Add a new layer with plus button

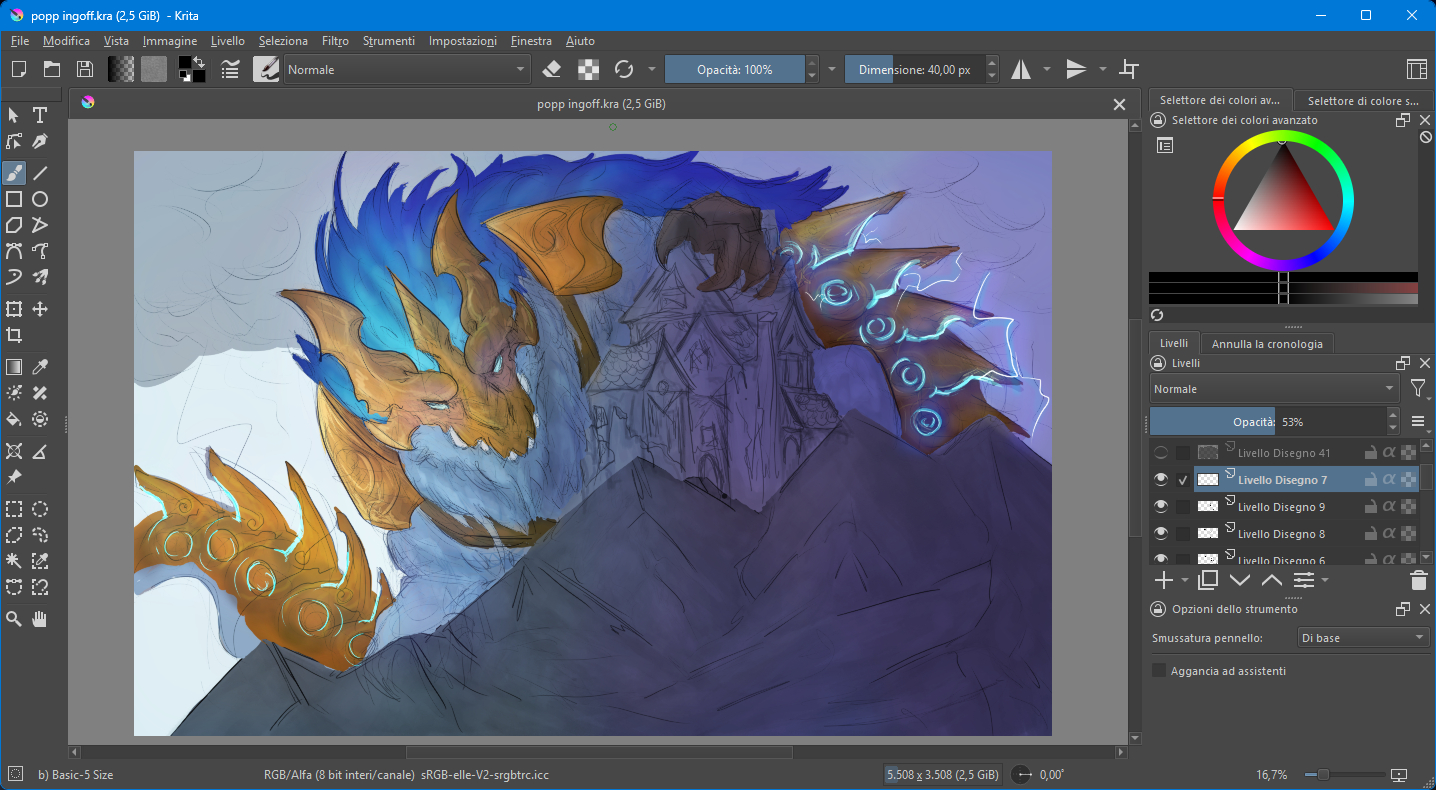1163,580
